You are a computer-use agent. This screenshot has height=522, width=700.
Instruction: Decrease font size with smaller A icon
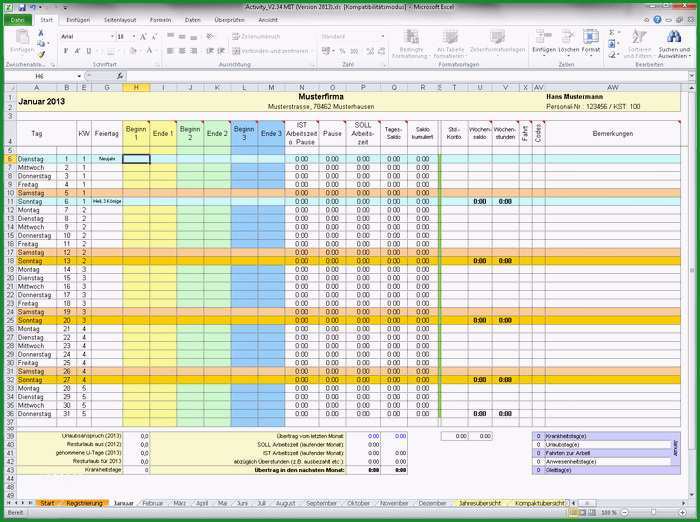[154, 37]
